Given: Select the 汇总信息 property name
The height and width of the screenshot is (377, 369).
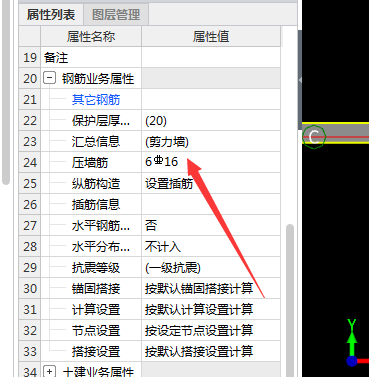Looking at the screenshot, I should (x=96, y=142).
